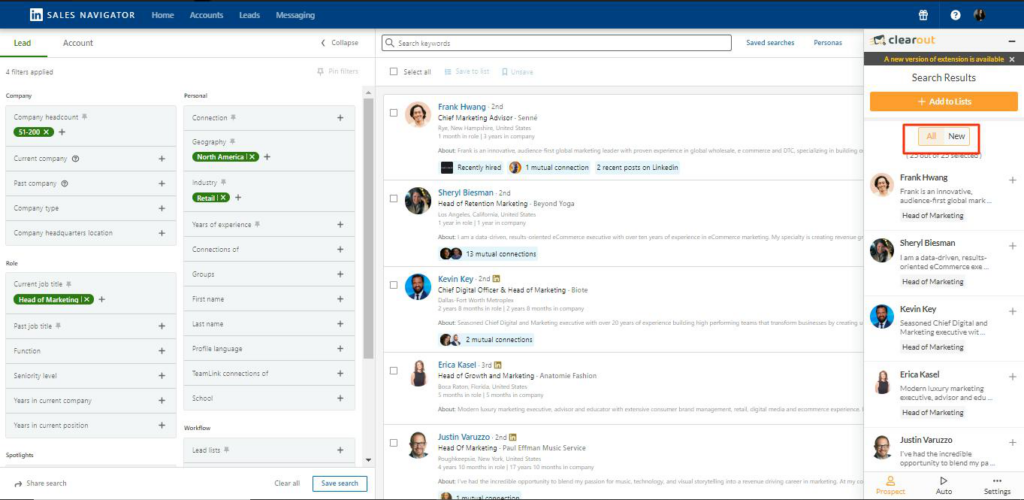Switch to the Lead filter tab

22,43
